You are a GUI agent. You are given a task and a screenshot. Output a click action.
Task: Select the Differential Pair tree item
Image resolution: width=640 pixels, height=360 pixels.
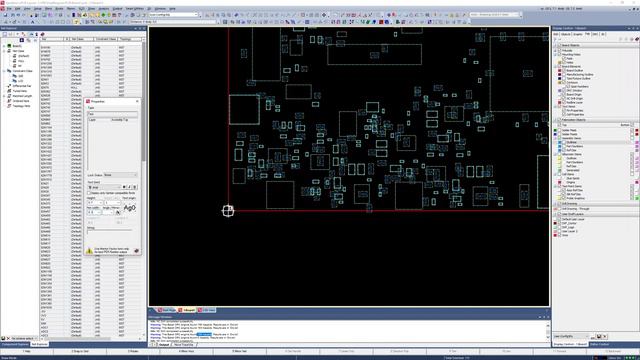tap(22, 86)
